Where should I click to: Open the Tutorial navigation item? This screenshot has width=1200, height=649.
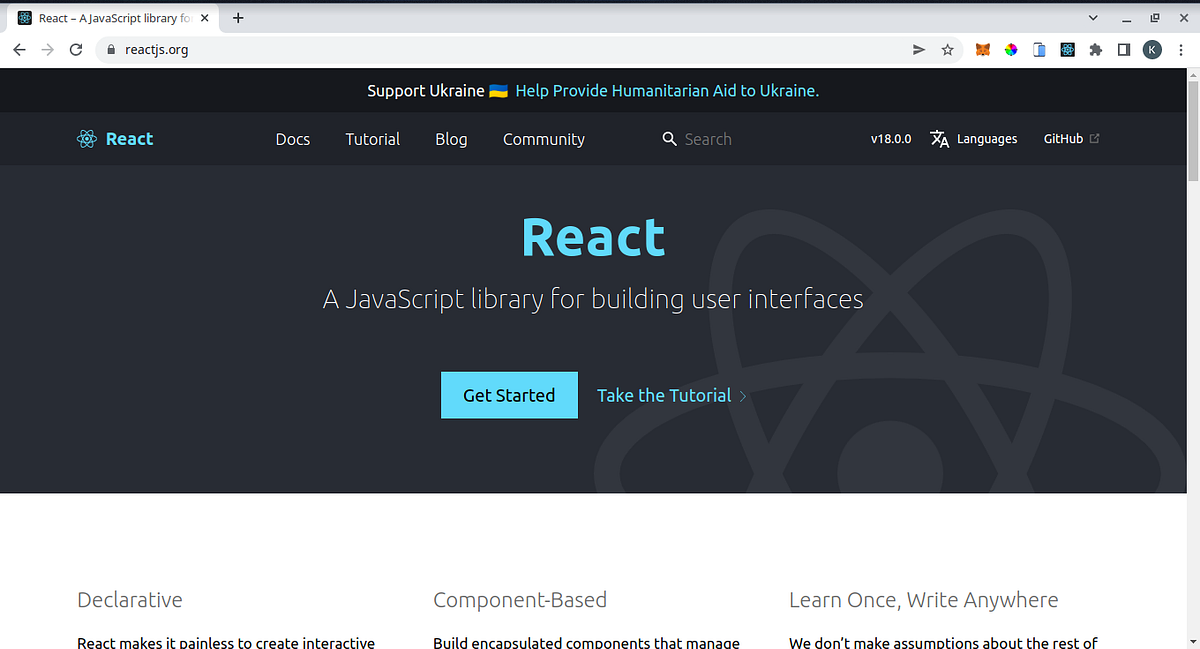pyautogui.click(x=373, y=139)
